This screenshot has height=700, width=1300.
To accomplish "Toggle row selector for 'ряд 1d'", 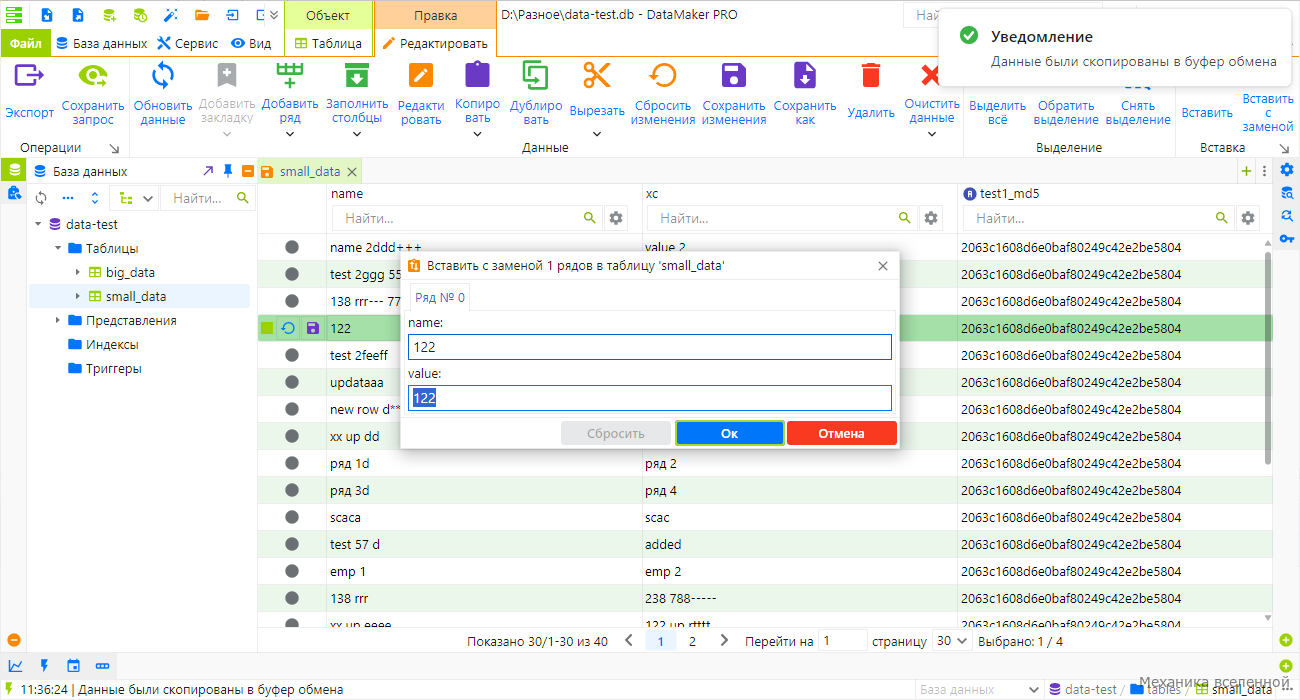I will point(292,463).
